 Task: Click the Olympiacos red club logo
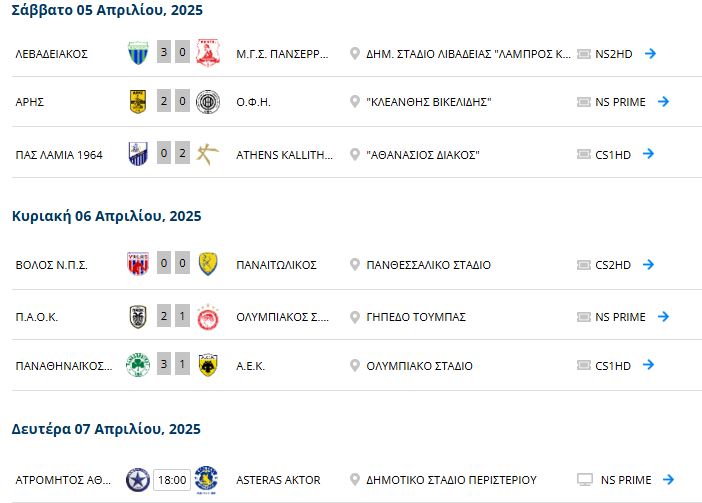(208, 317)
